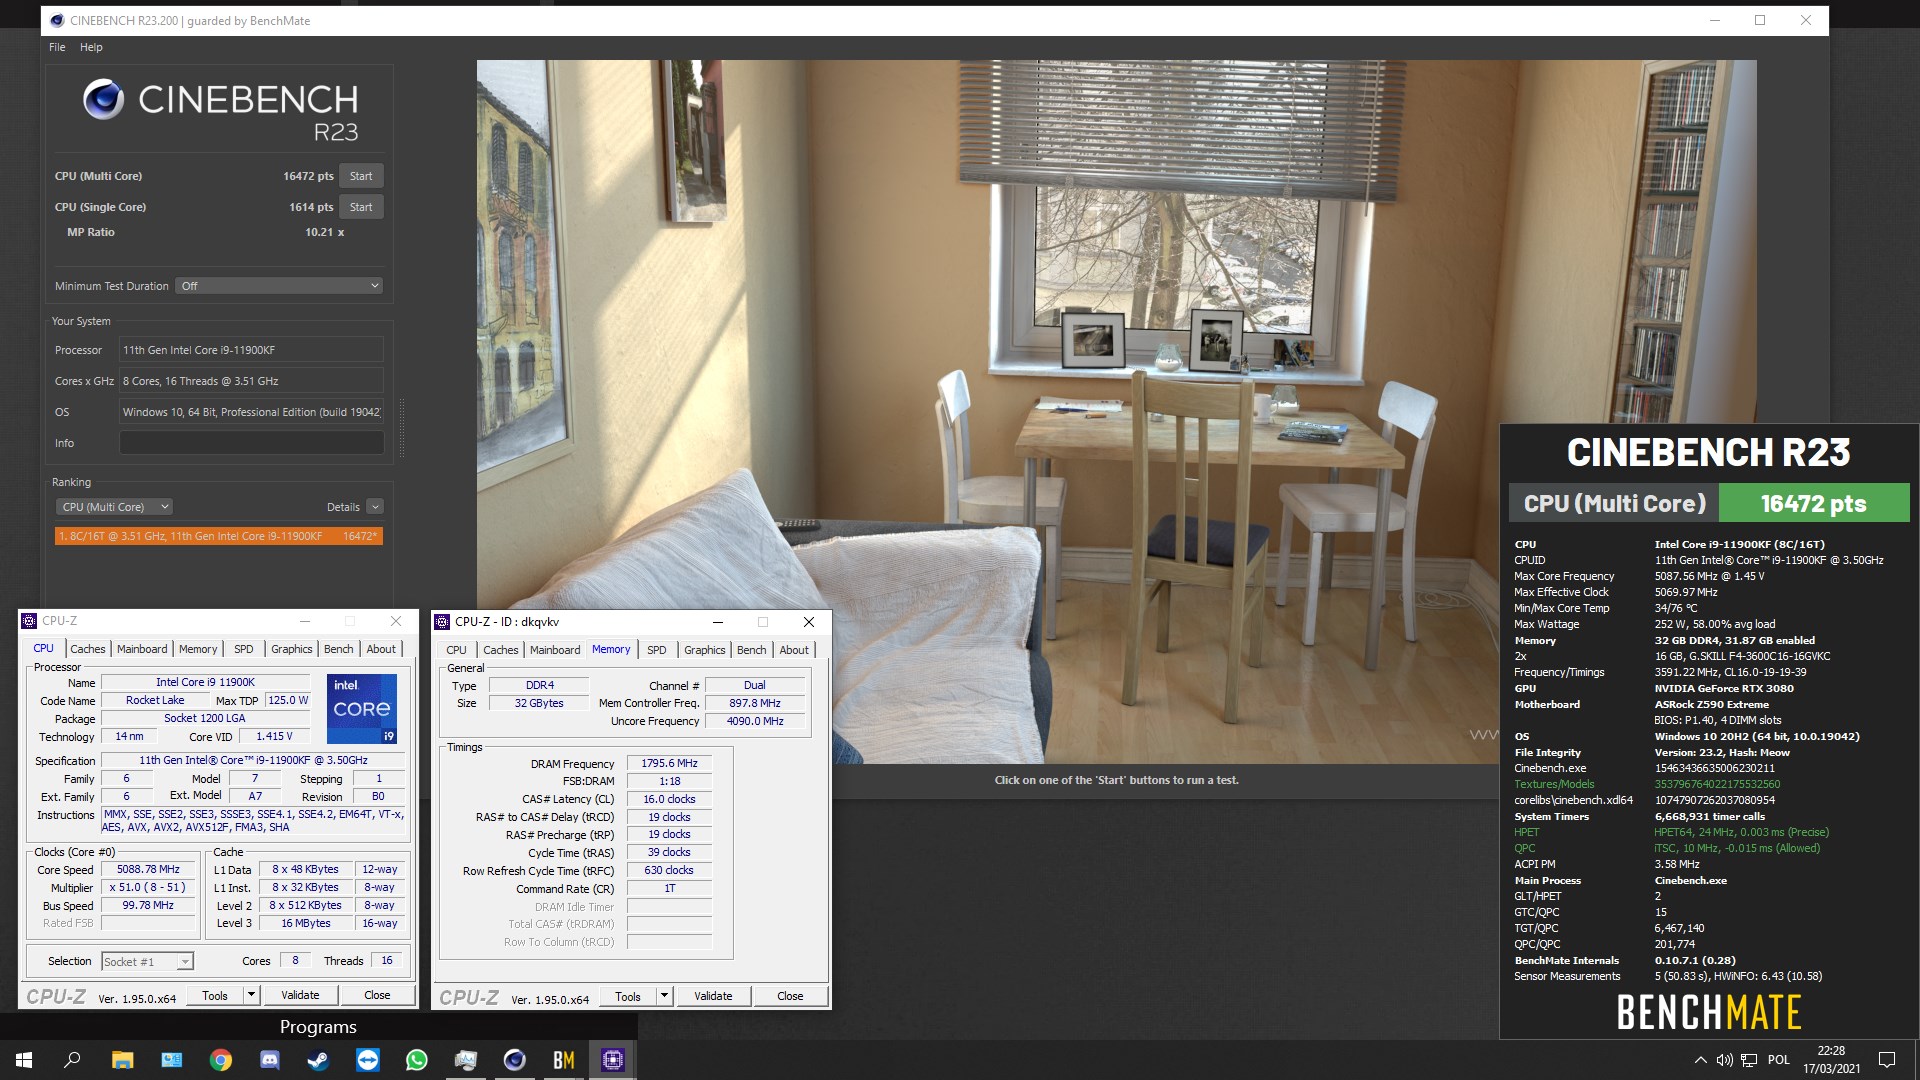The width and height of the screenshot is (1920, 1080).
Task: Open Memory tab in left CPU-Z
Action: (x=198, y=649)
